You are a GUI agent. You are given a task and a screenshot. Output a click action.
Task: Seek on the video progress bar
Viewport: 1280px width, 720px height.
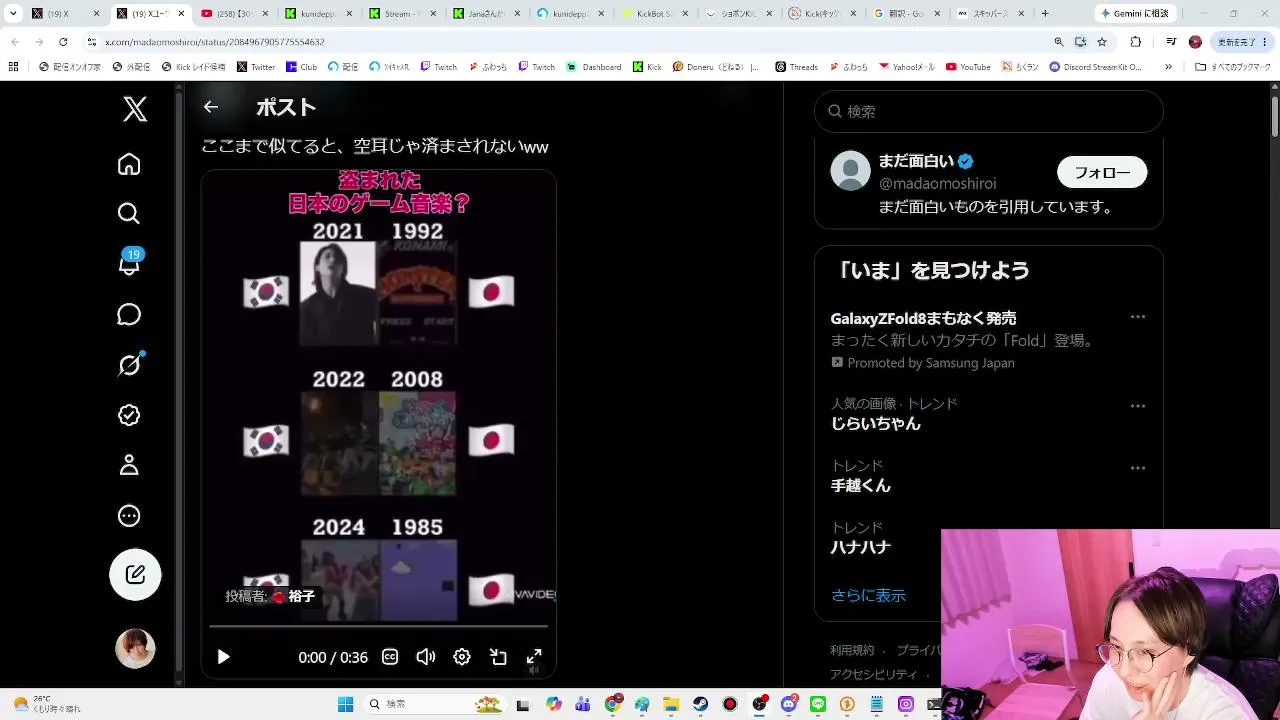pyautogui.click(x=378, y=627)
